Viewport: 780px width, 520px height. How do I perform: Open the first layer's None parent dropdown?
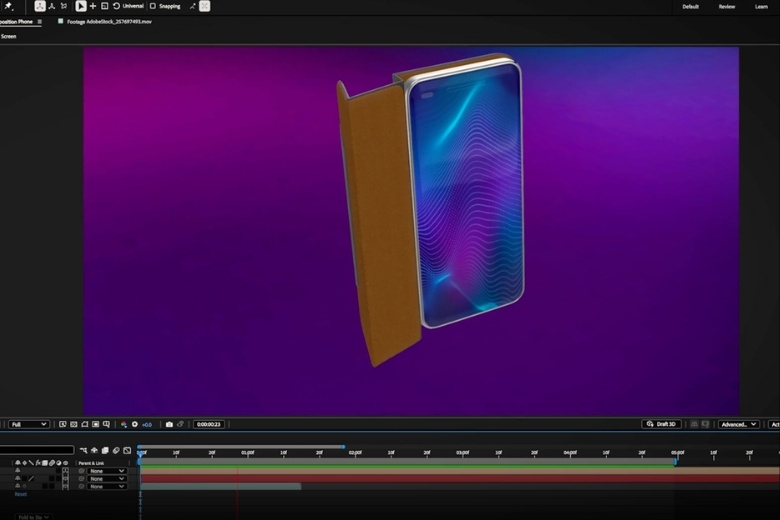[106, 471]
